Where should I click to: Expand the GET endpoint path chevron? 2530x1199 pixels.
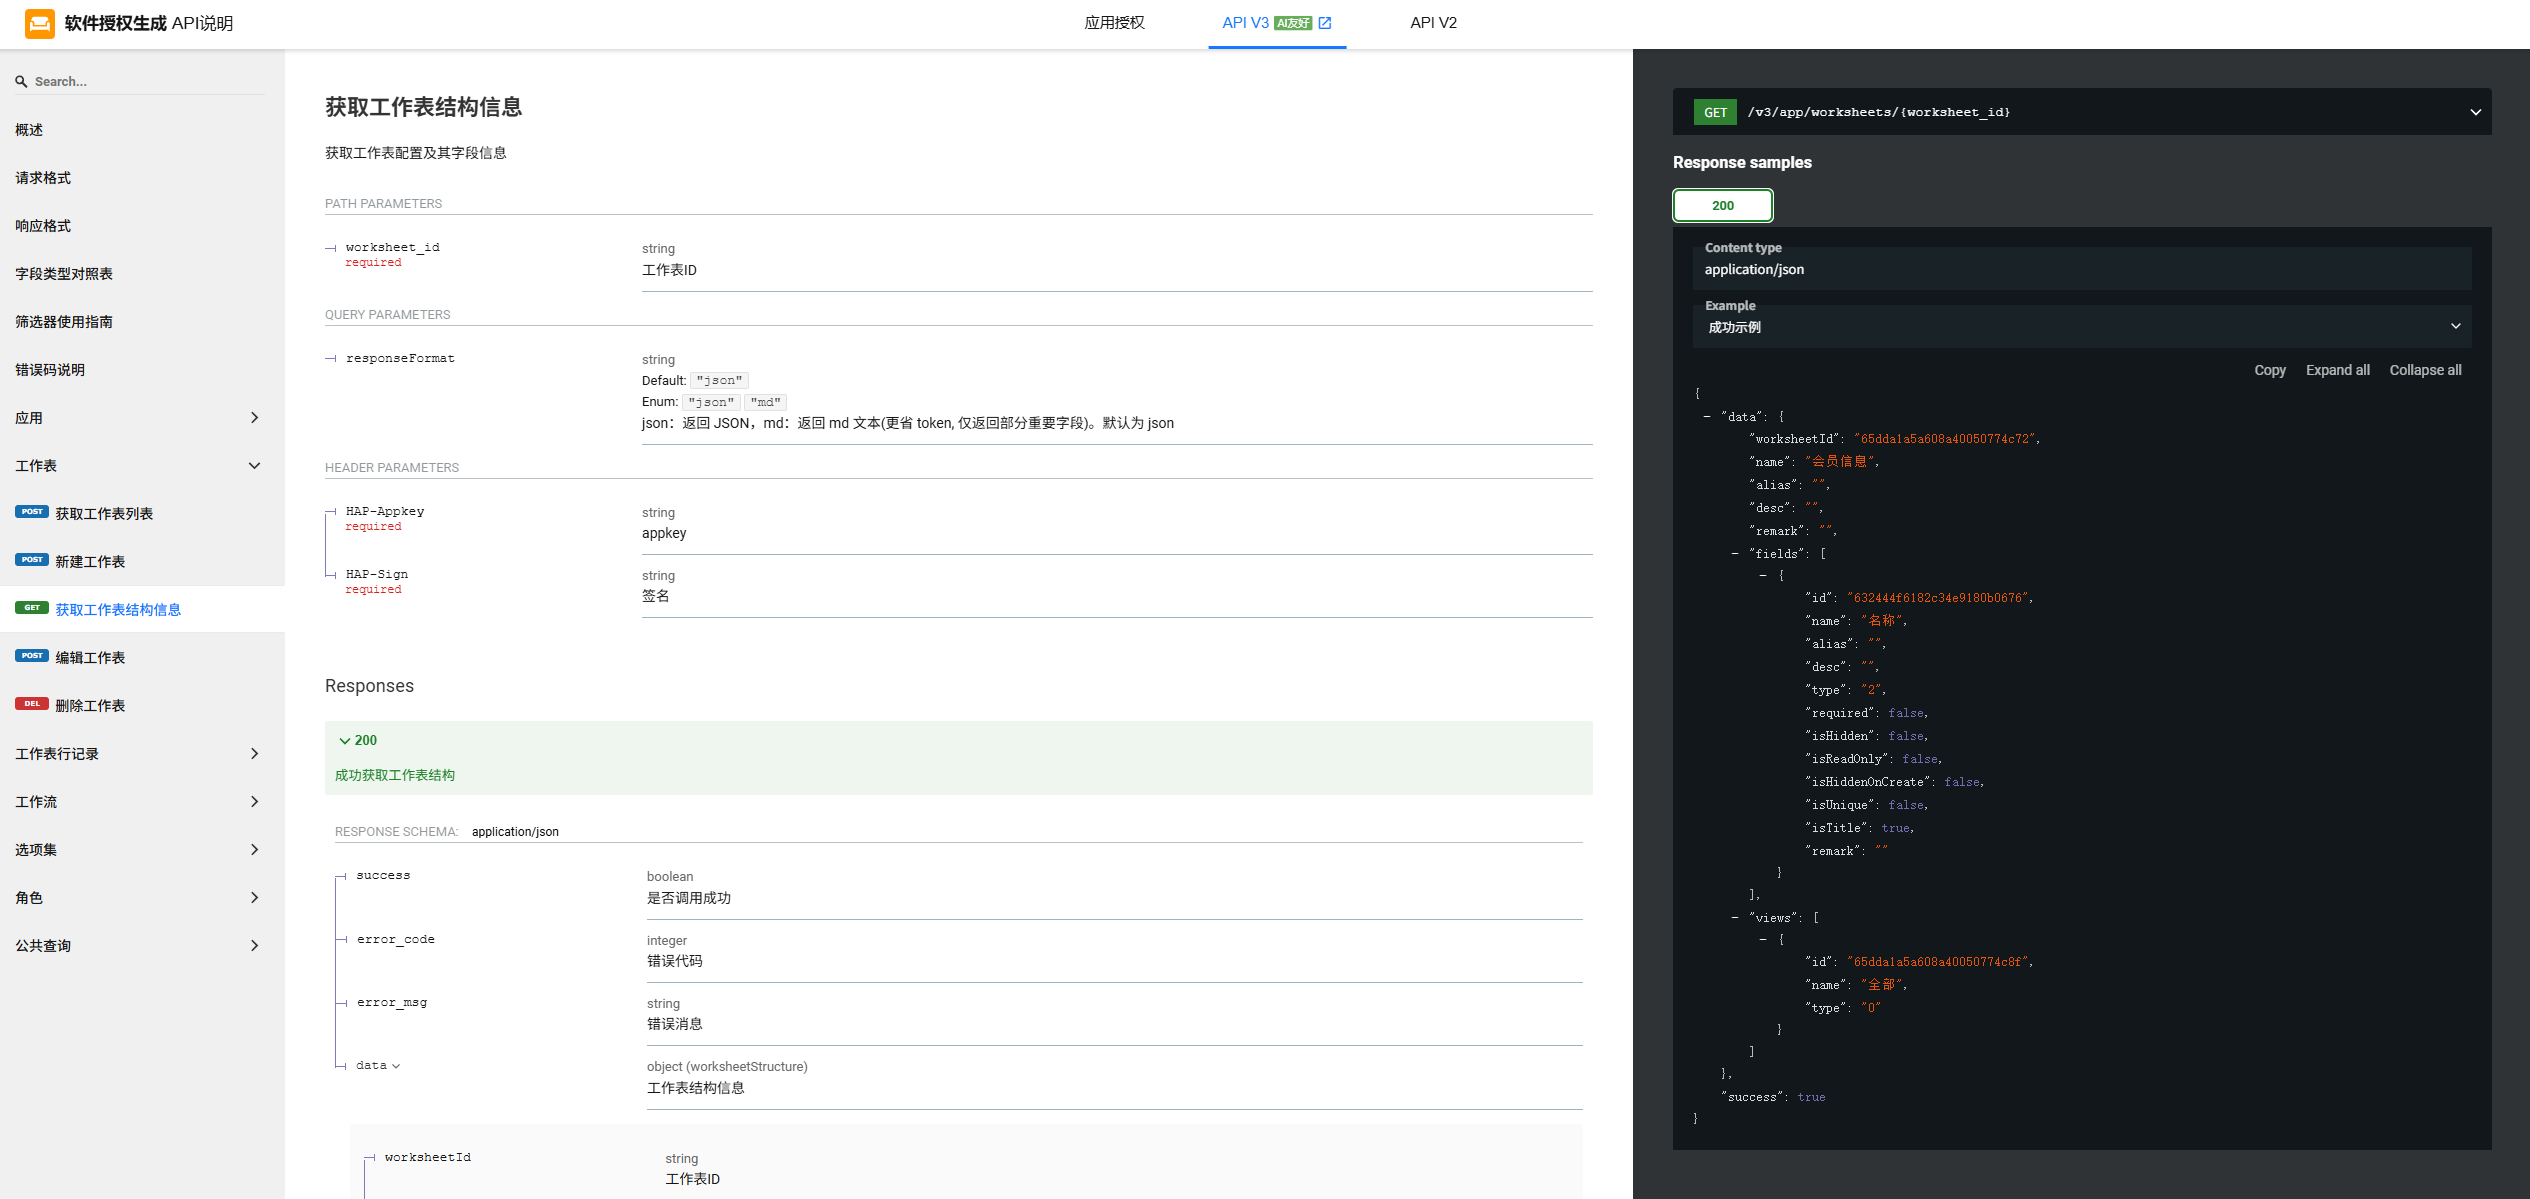pos(2475,112)
